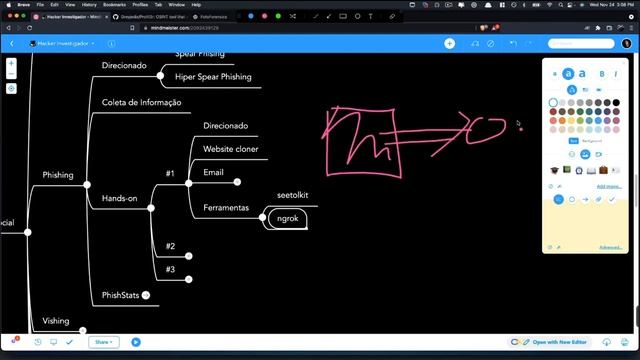Select the pink pen color annotation tool
This screenshot has width=640, height=360.
(x=264, y=16)
